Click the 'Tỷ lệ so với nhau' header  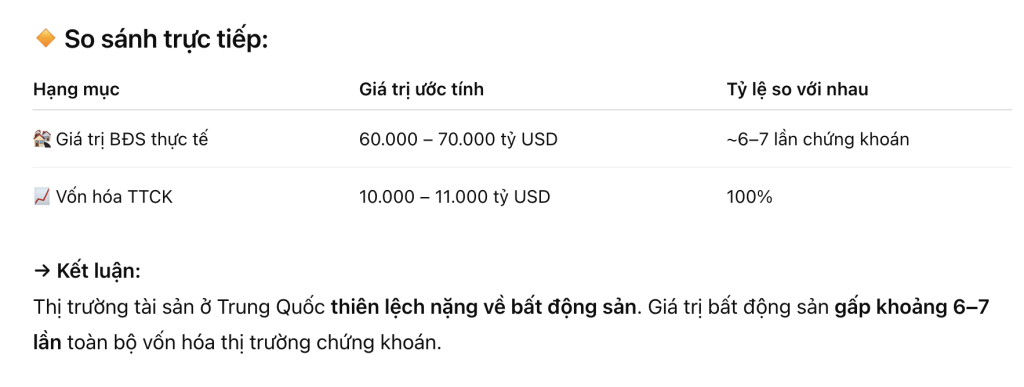click(797, 89)
